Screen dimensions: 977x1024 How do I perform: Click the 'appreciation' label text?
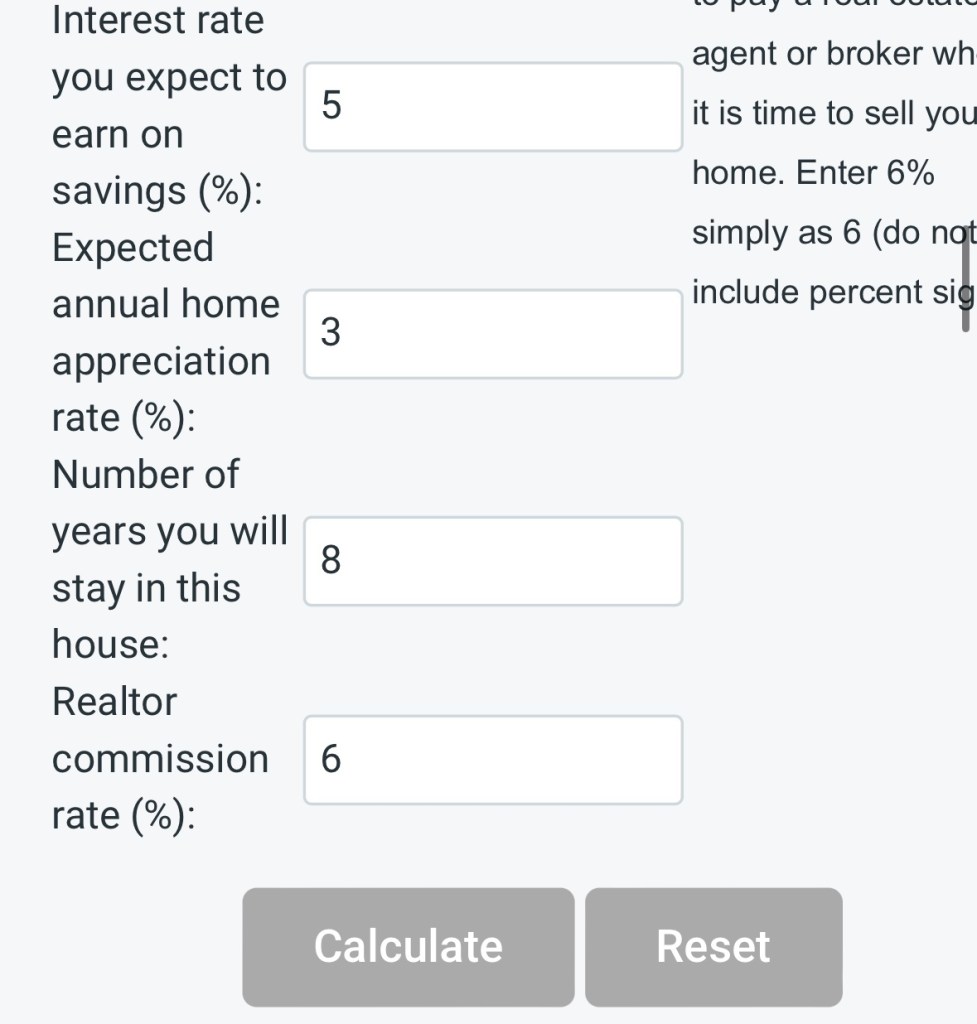pyautogui.click(x=161, y=361)
